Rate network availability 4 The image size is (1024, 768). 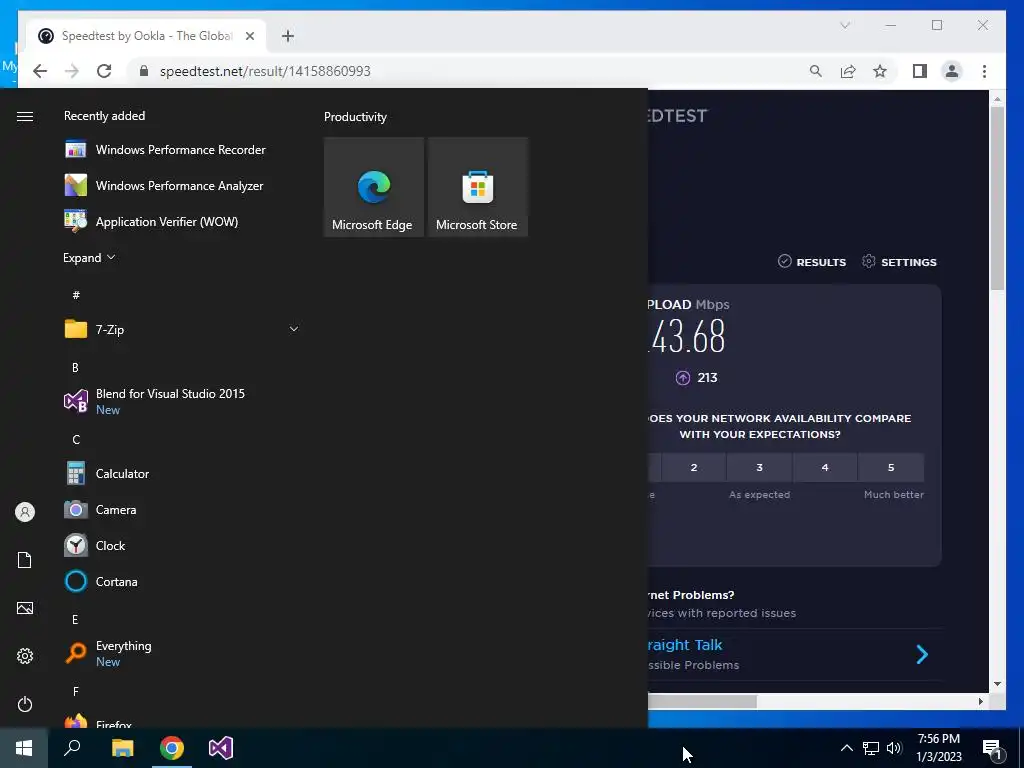pos(825,468)
